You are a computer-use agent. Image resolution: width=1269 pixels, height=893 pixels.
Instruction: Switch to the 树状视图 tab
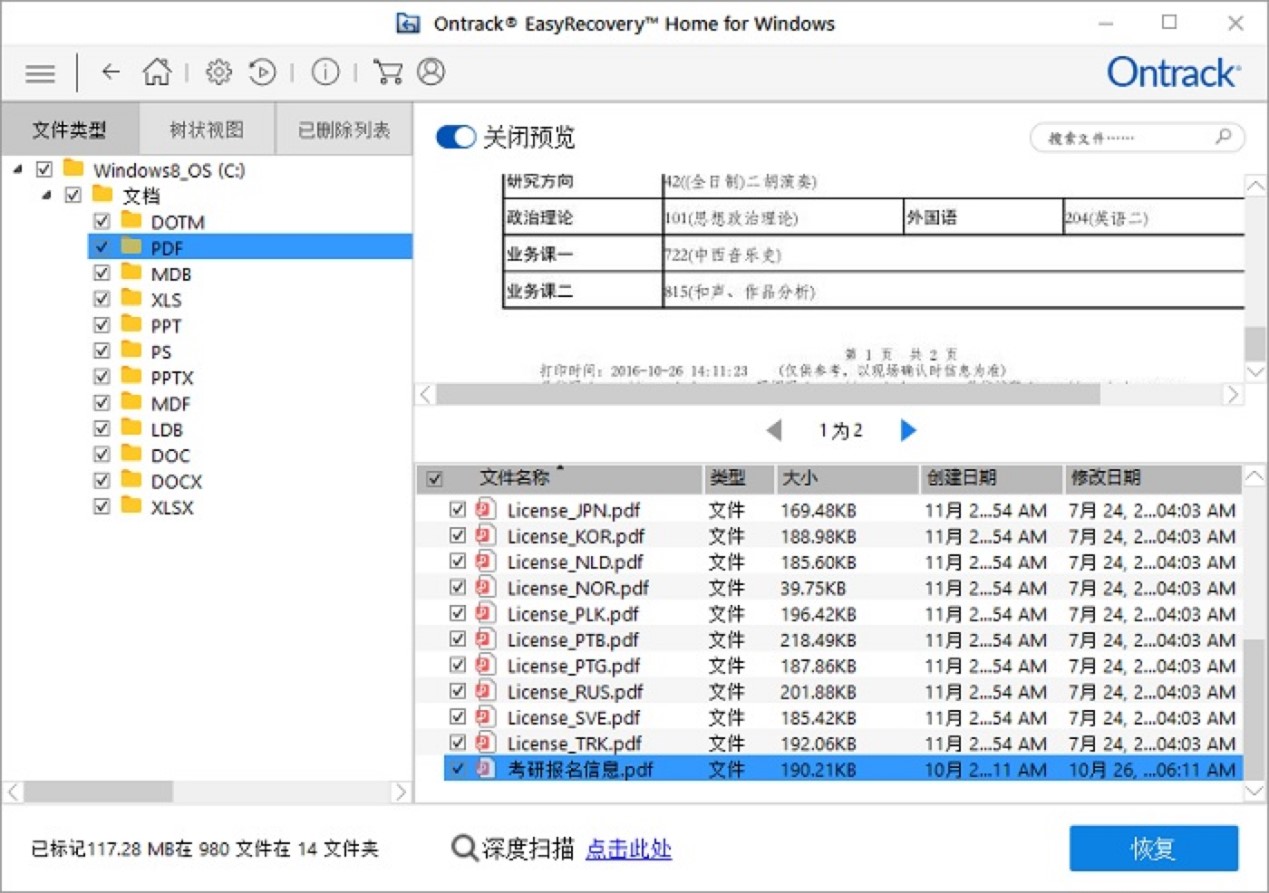[x=206, y=130]
